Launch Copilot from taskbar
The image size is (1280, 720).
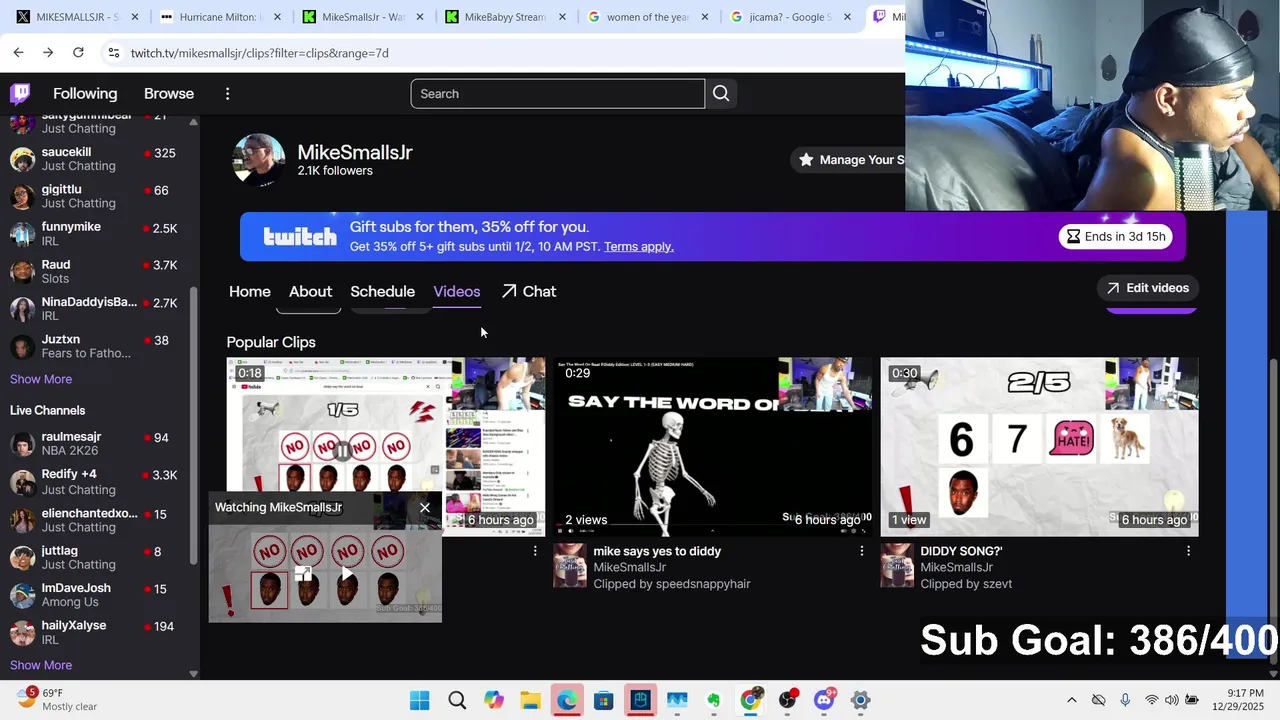pyautogui.click(x=494, y=700)
